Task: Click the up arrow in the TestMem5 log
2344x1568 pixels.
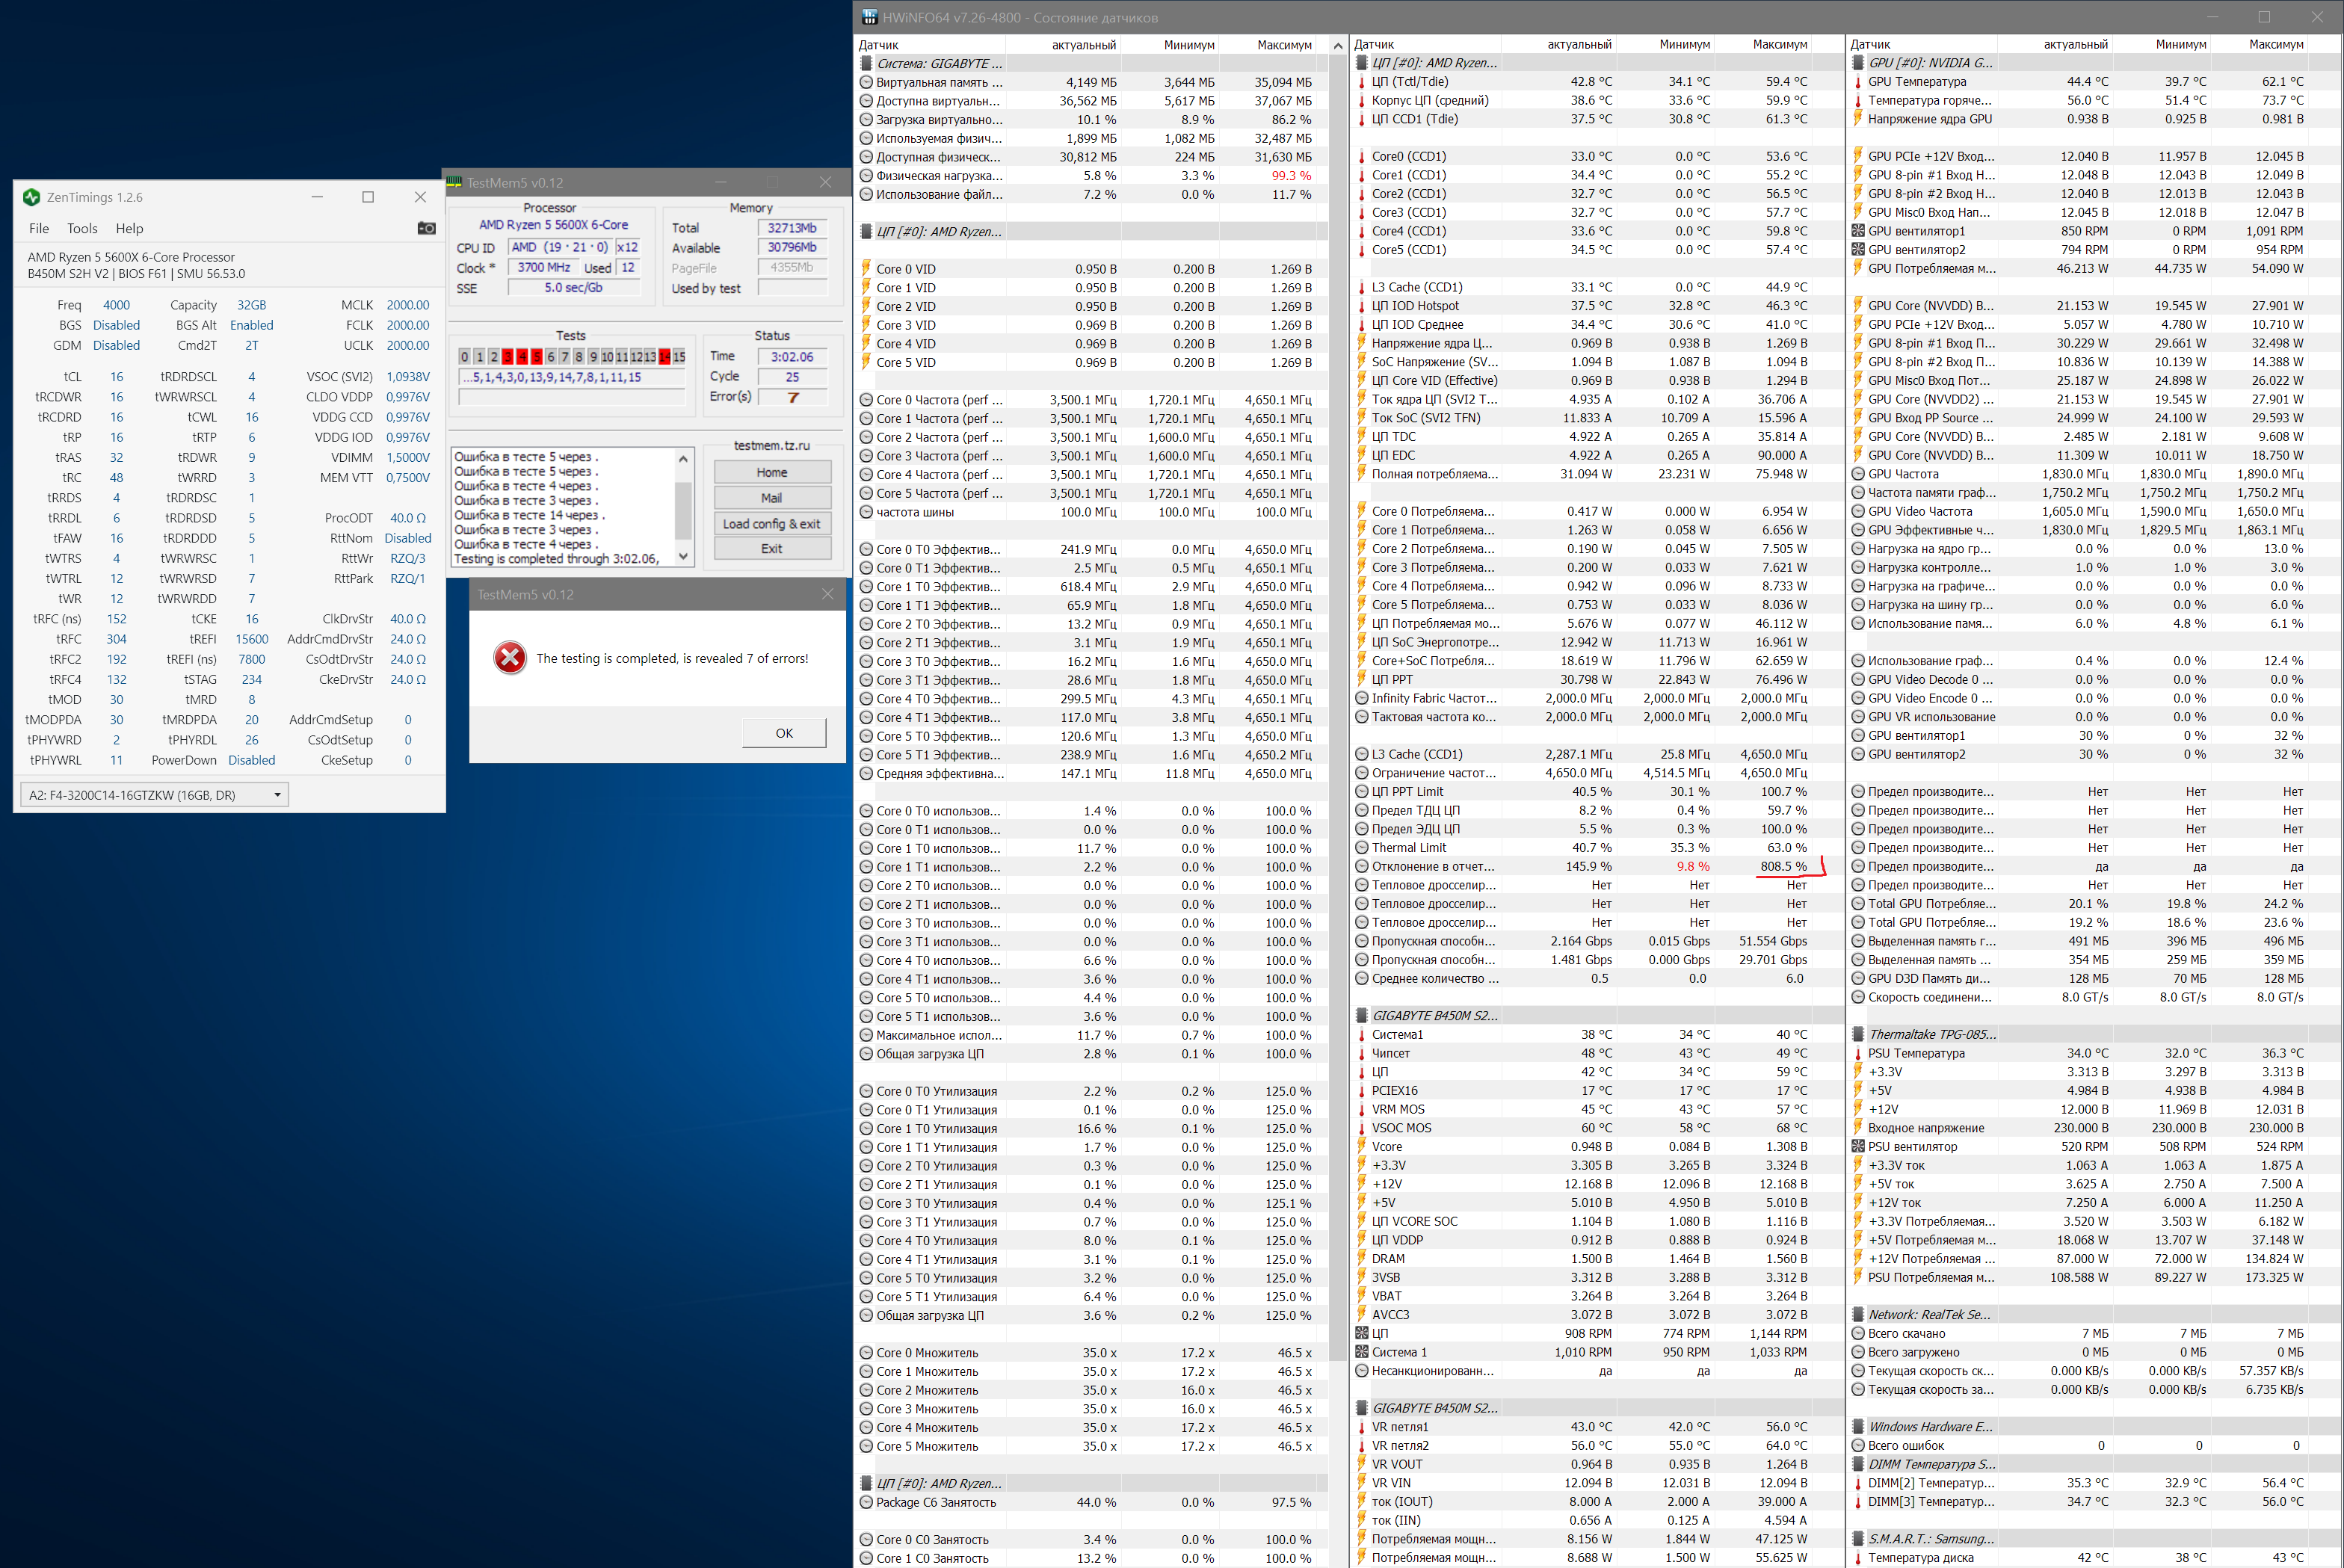Action: pyautogui.click(x=683, y=459)
